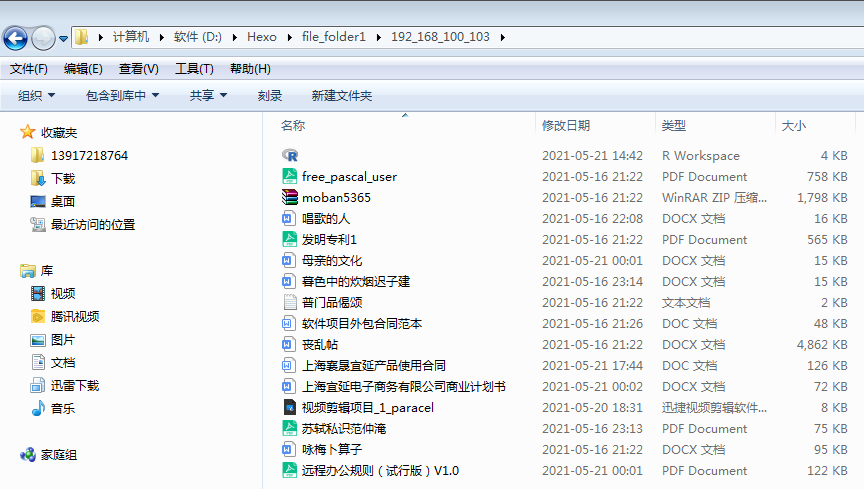
Task: Open the 迅雷下载 library icon
Action: point(37,385)
